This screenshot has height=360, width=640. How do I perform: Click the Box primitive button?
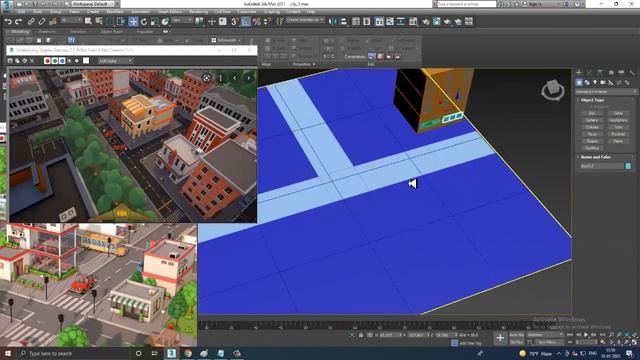(x=592, y=113)
